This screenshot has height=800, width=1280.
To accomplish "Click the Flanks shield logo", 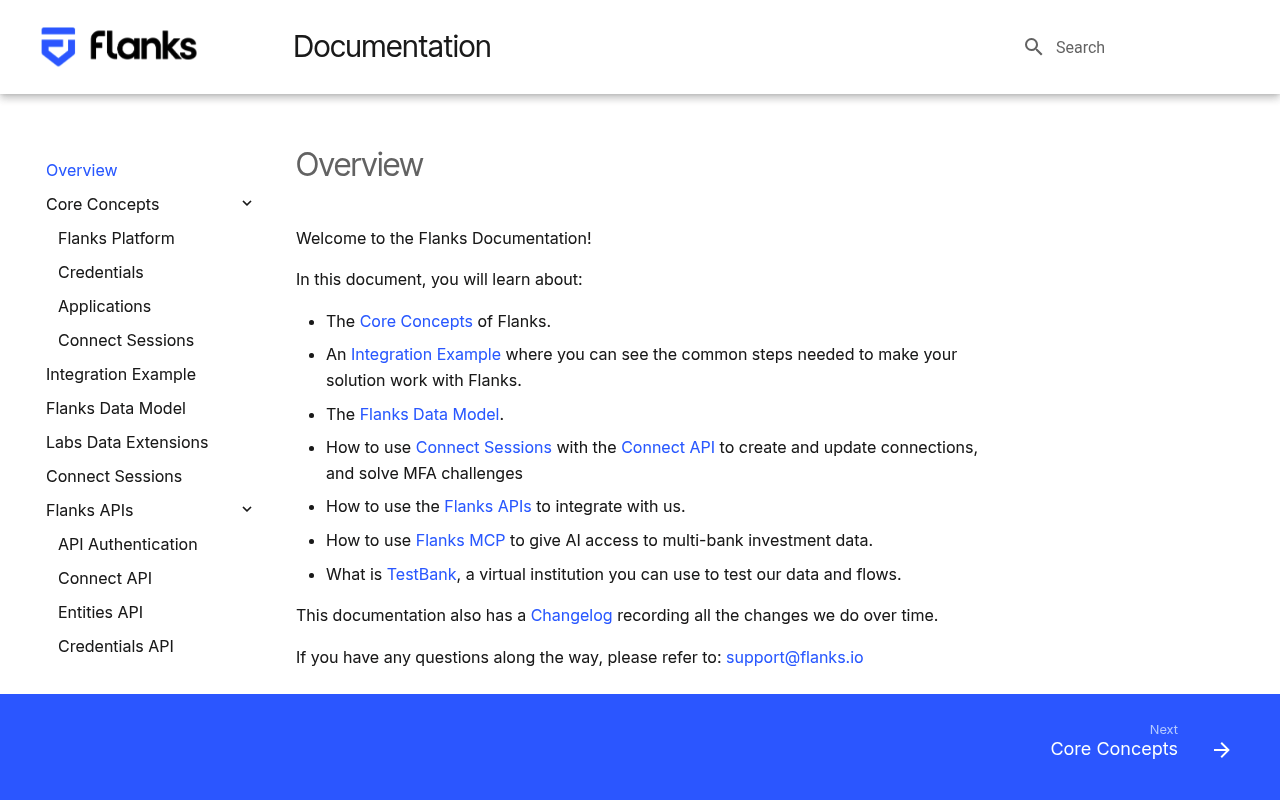I will point(58,47).
